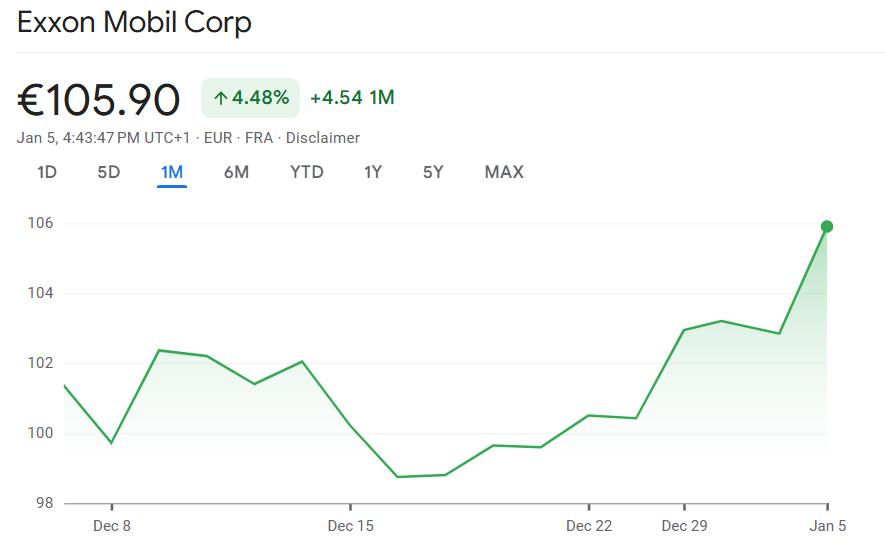
Task: Click the Dec 29 date axis label
Action: click(x=684, y=526)
